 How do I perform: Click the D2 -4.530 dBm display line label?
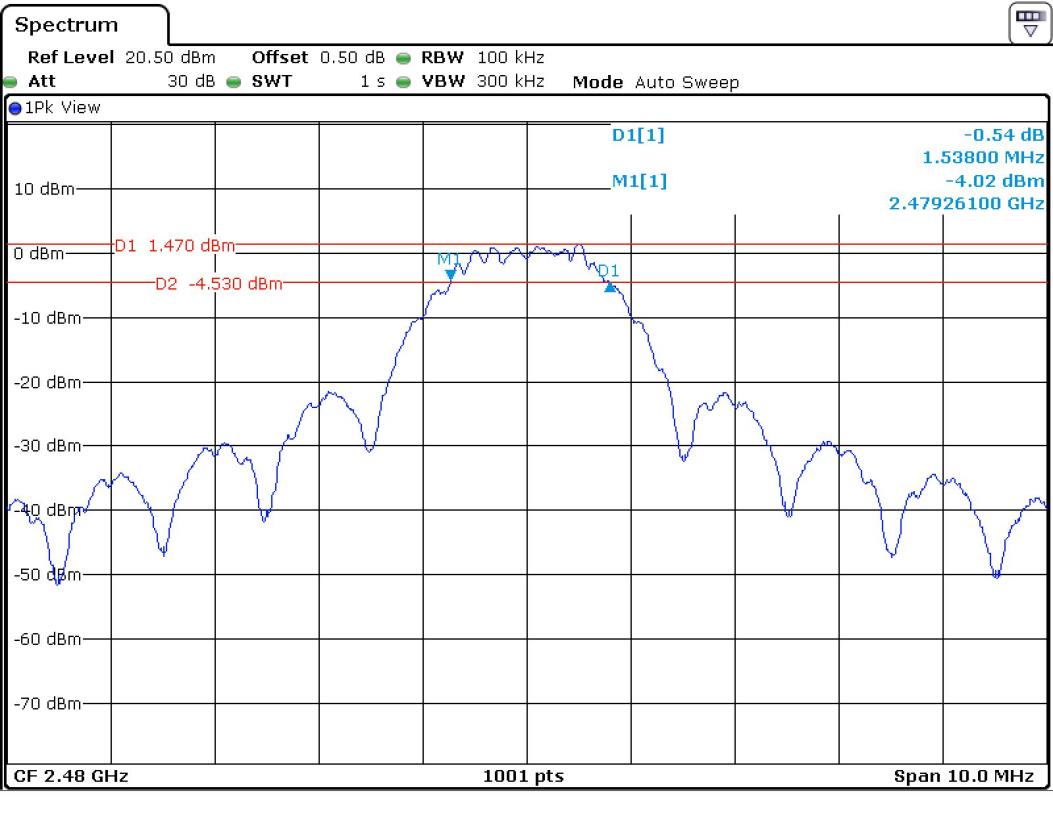tap(219, 283)
